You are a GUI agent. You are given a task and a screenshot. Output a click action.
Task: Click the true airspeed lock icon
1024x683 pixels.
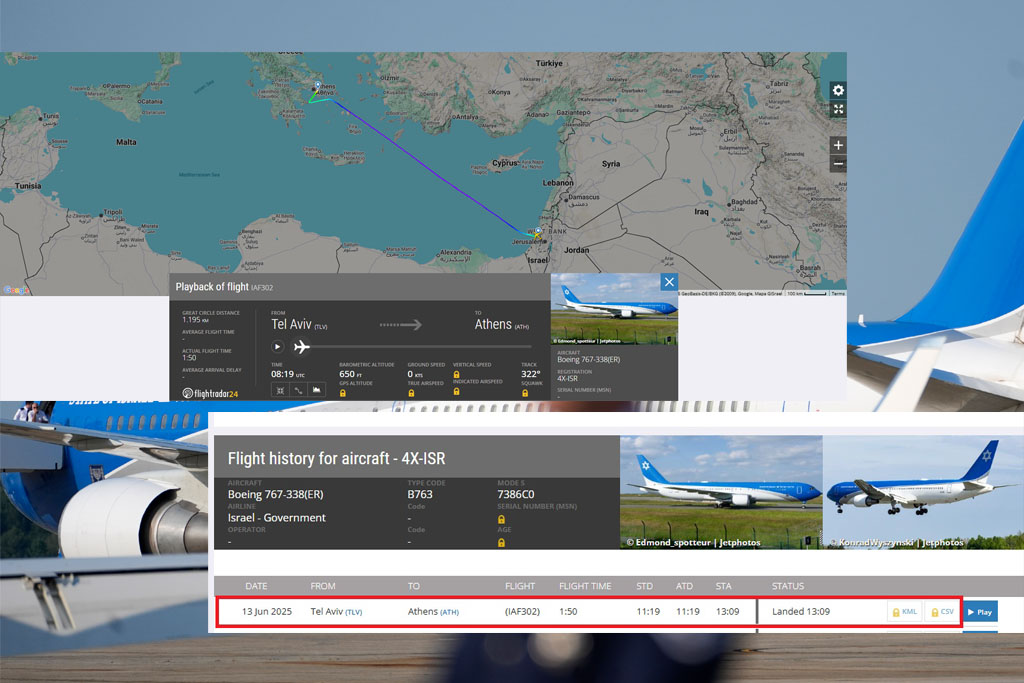[x=411, y=393]
